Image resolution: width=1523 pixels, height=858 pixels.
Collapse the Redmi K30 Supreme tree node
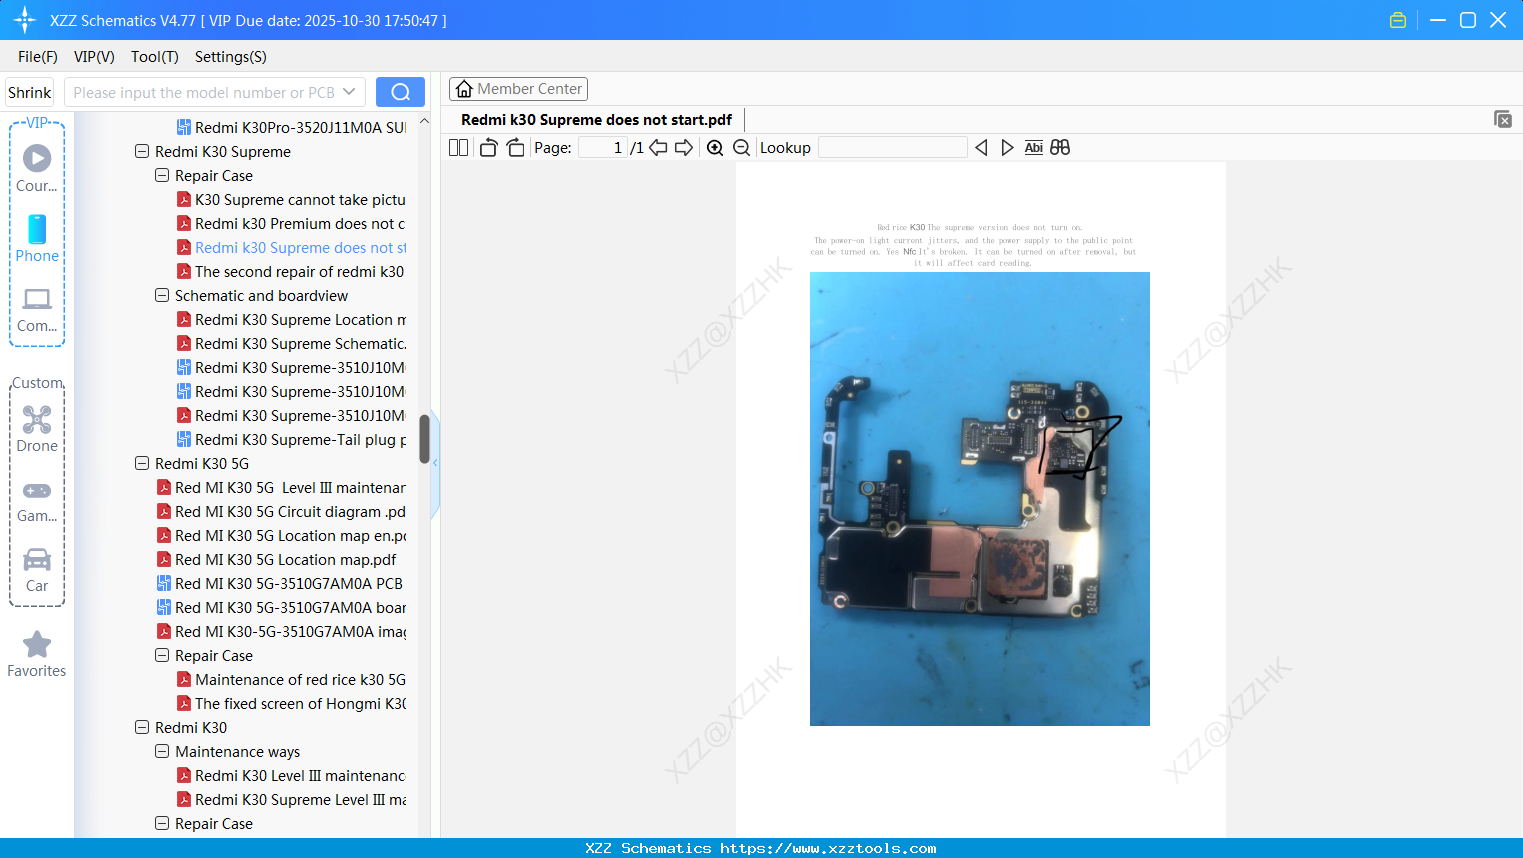tap(142, 151)
